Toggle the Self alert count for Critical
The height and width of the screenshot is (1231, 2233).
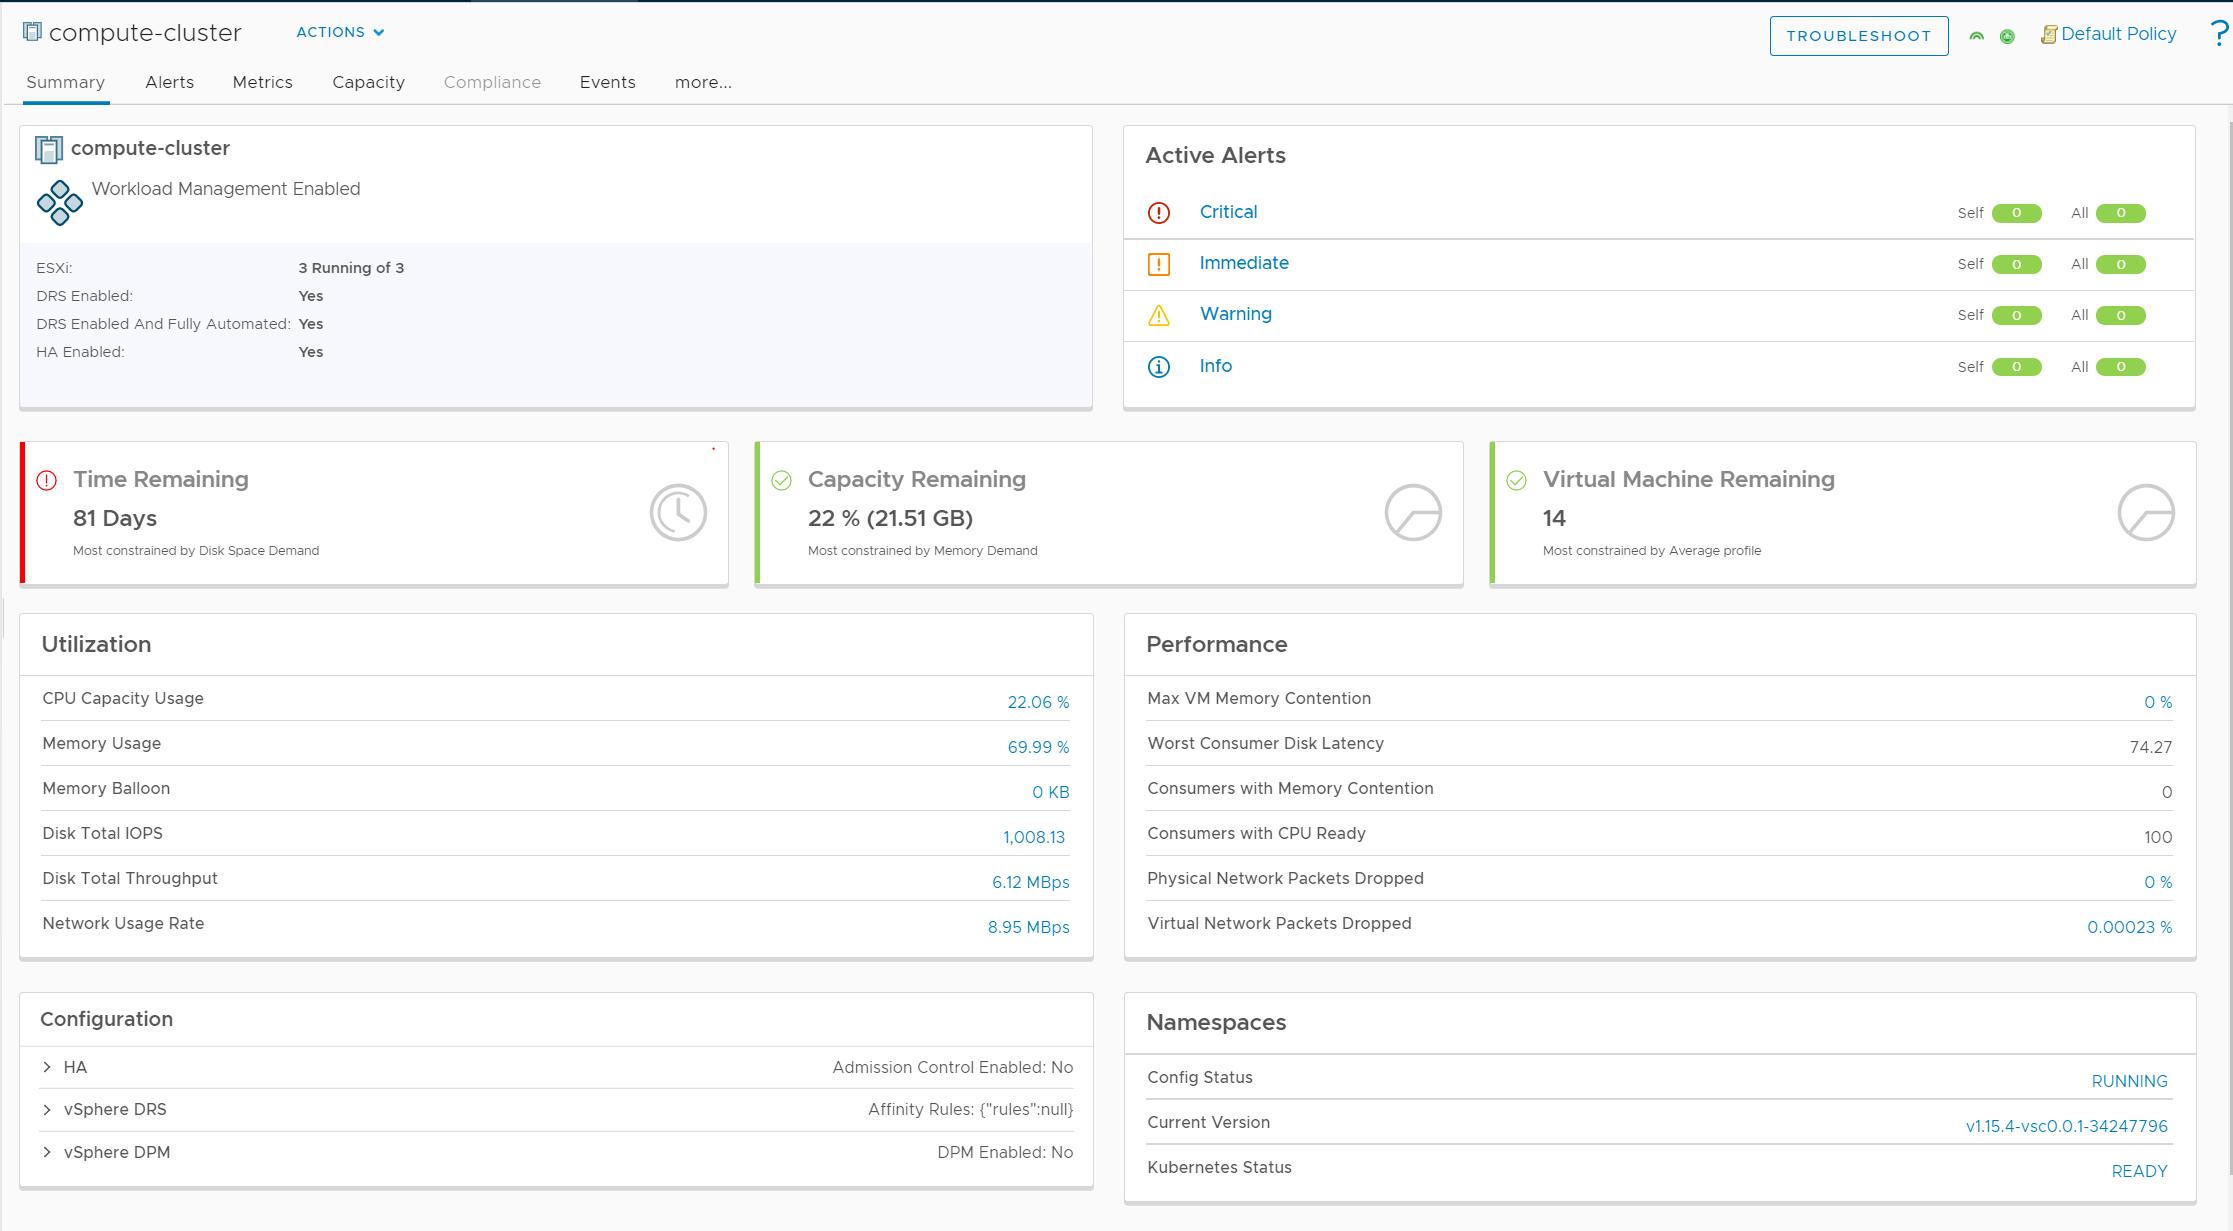click(2015, 212)
